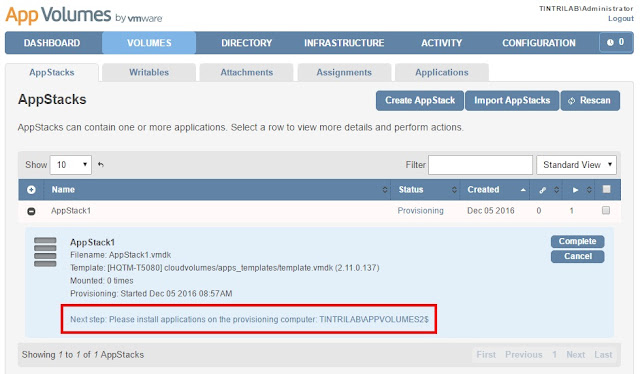Screen dimensions: 640x374
Task: Tick the select-all checkbox in table header
Action: point(607,189)
